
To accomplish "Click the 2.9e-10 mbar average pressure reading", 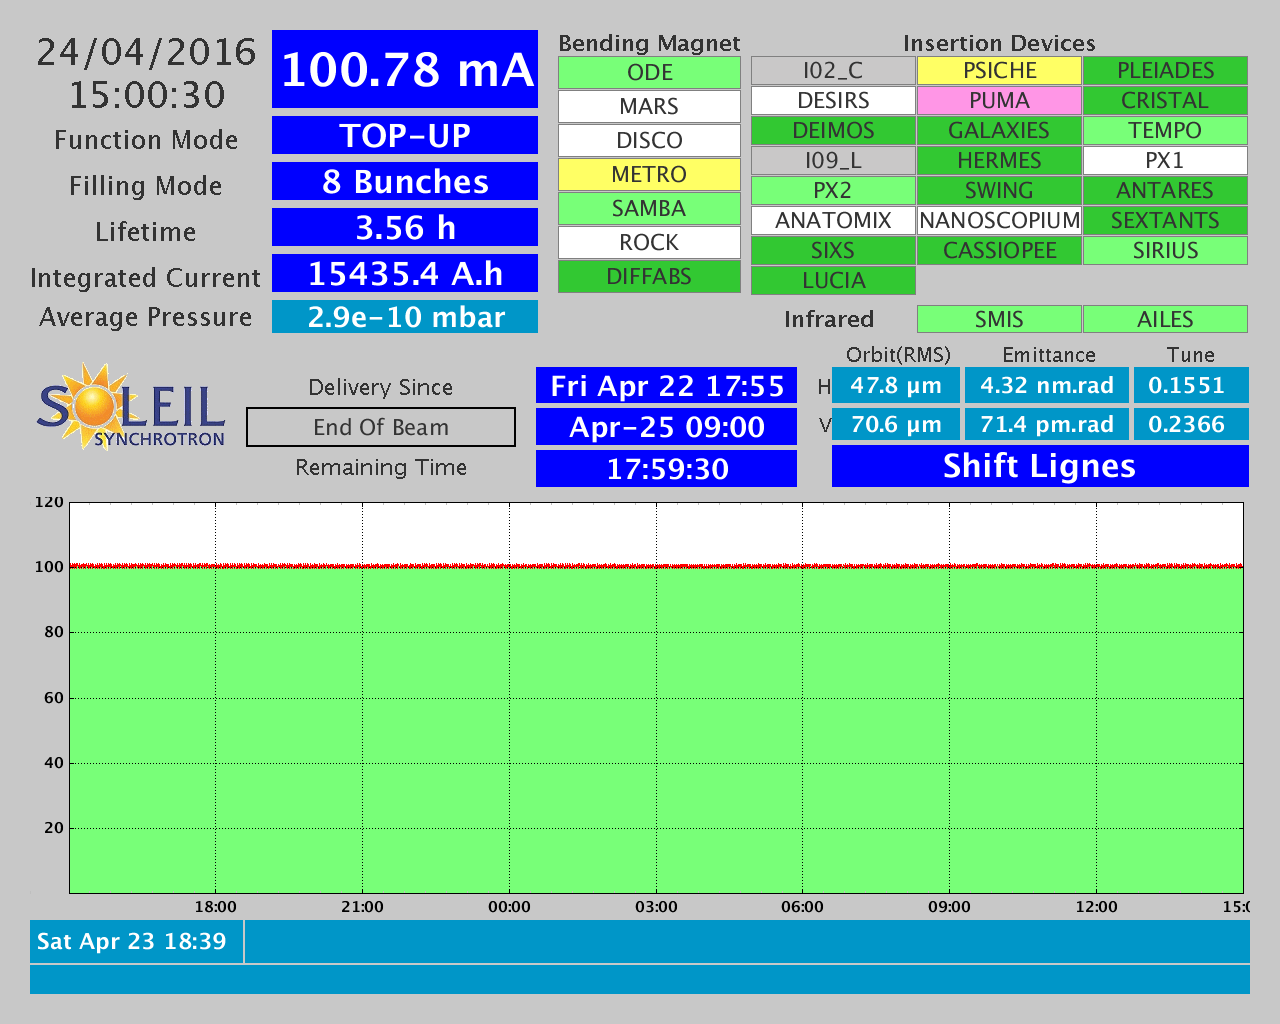I will [405, 317].
